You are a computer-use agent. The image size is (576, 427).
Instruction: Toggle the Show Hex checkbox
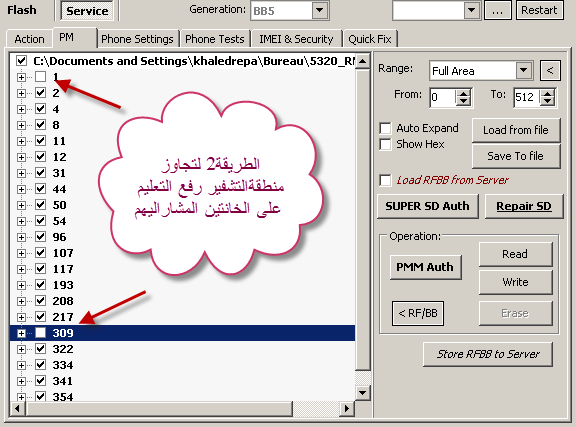[x=385, y=144]
